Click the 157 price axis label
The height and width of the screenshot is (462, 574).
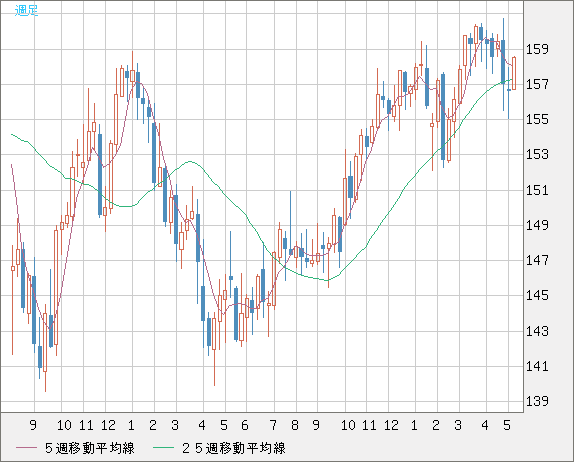coord(537,84)
